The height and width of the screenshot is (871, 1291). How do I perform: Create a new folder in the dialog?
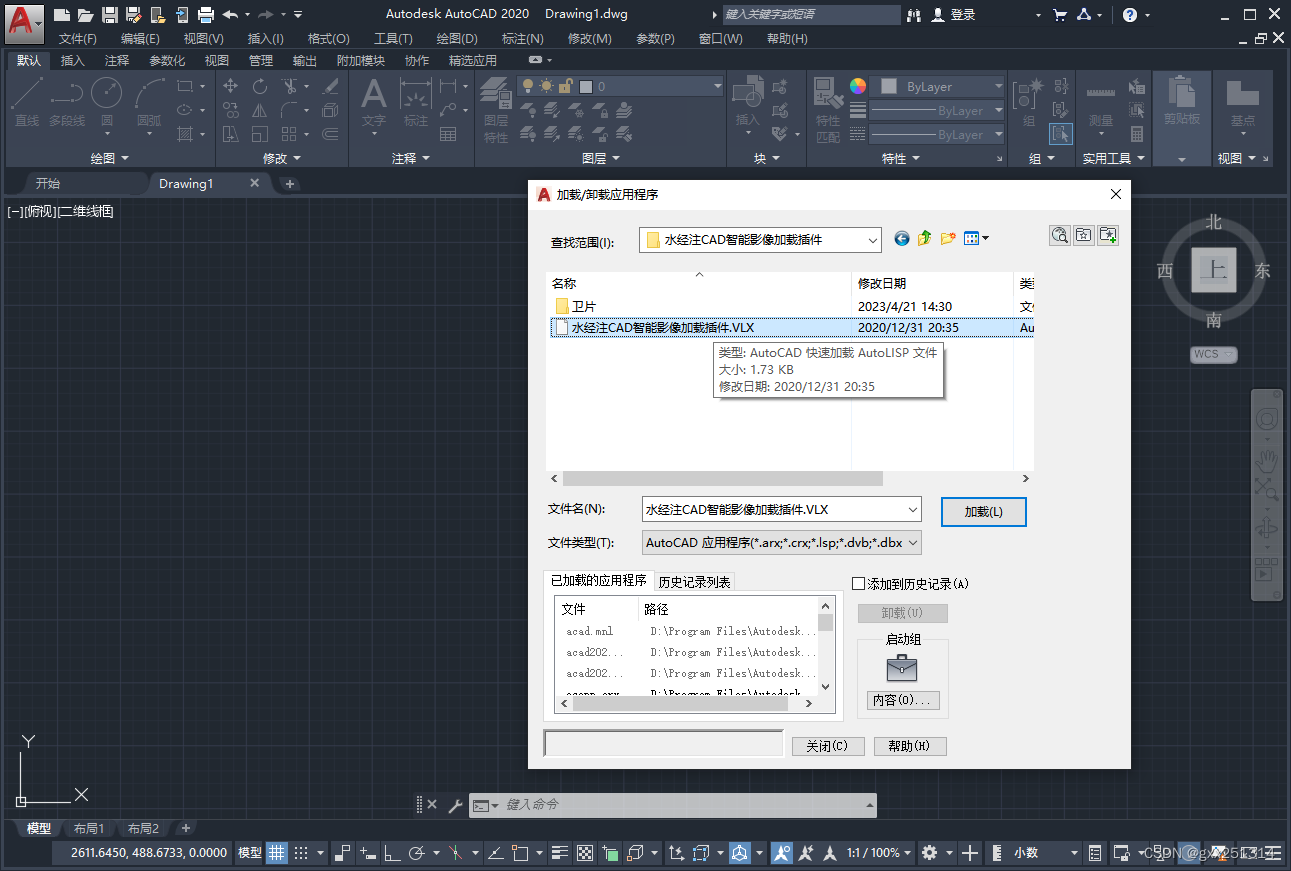947,238
